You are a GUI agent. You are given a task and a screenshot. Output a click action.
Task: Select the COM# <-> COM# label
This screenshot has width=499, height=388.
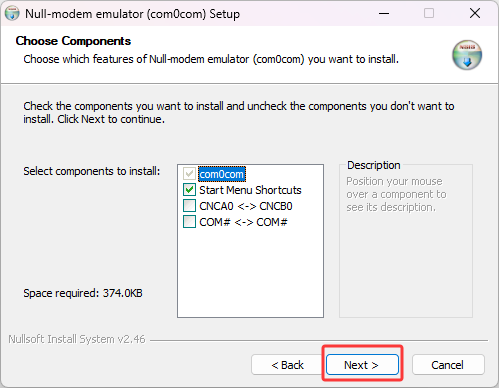(x=243, y=222)
